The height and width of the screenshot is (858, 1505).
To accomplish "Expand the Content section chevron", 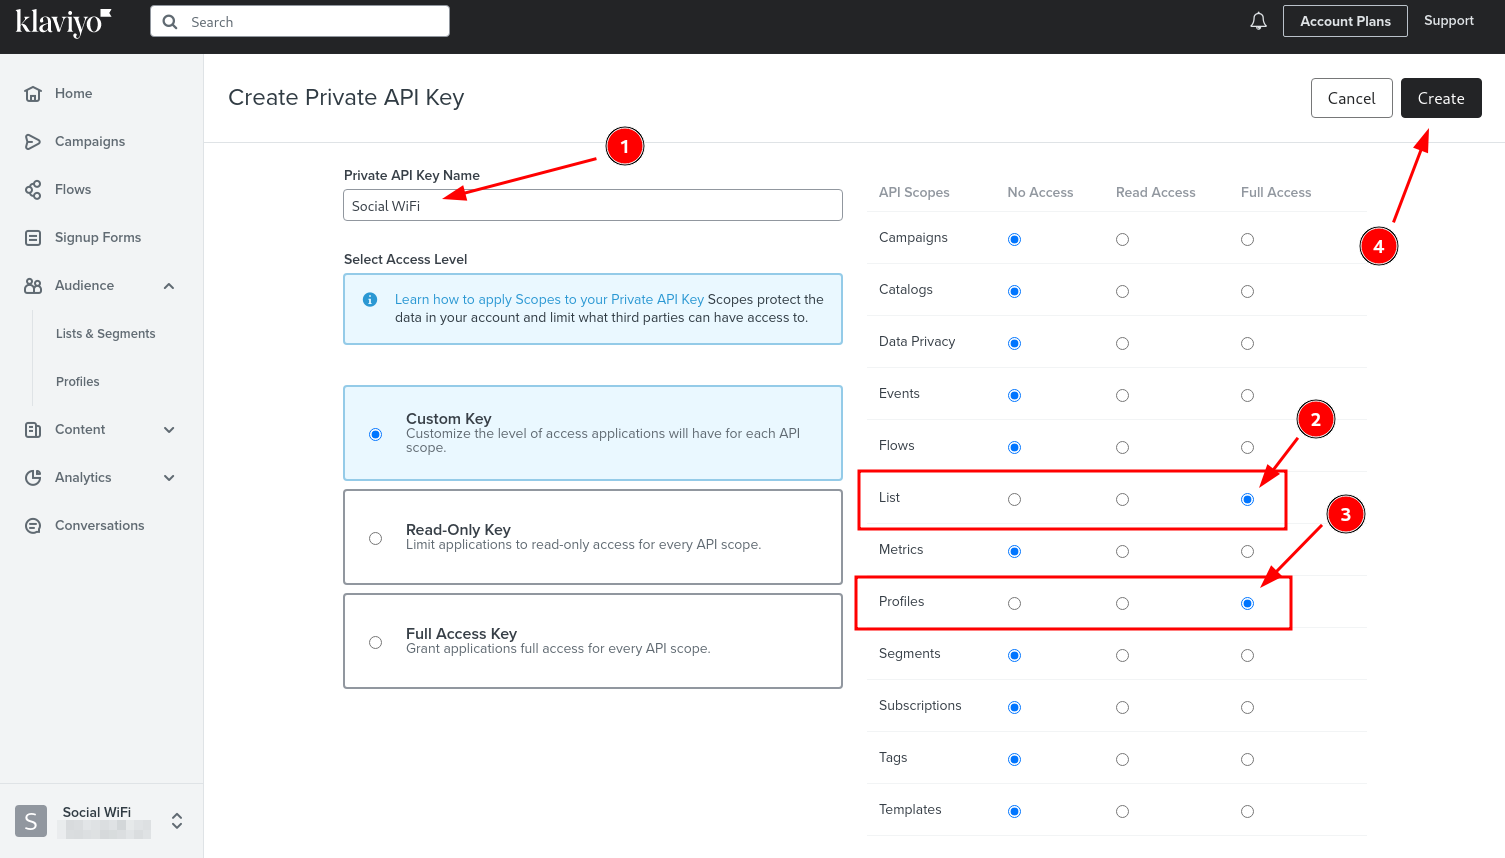I will (x=169, y=430).
